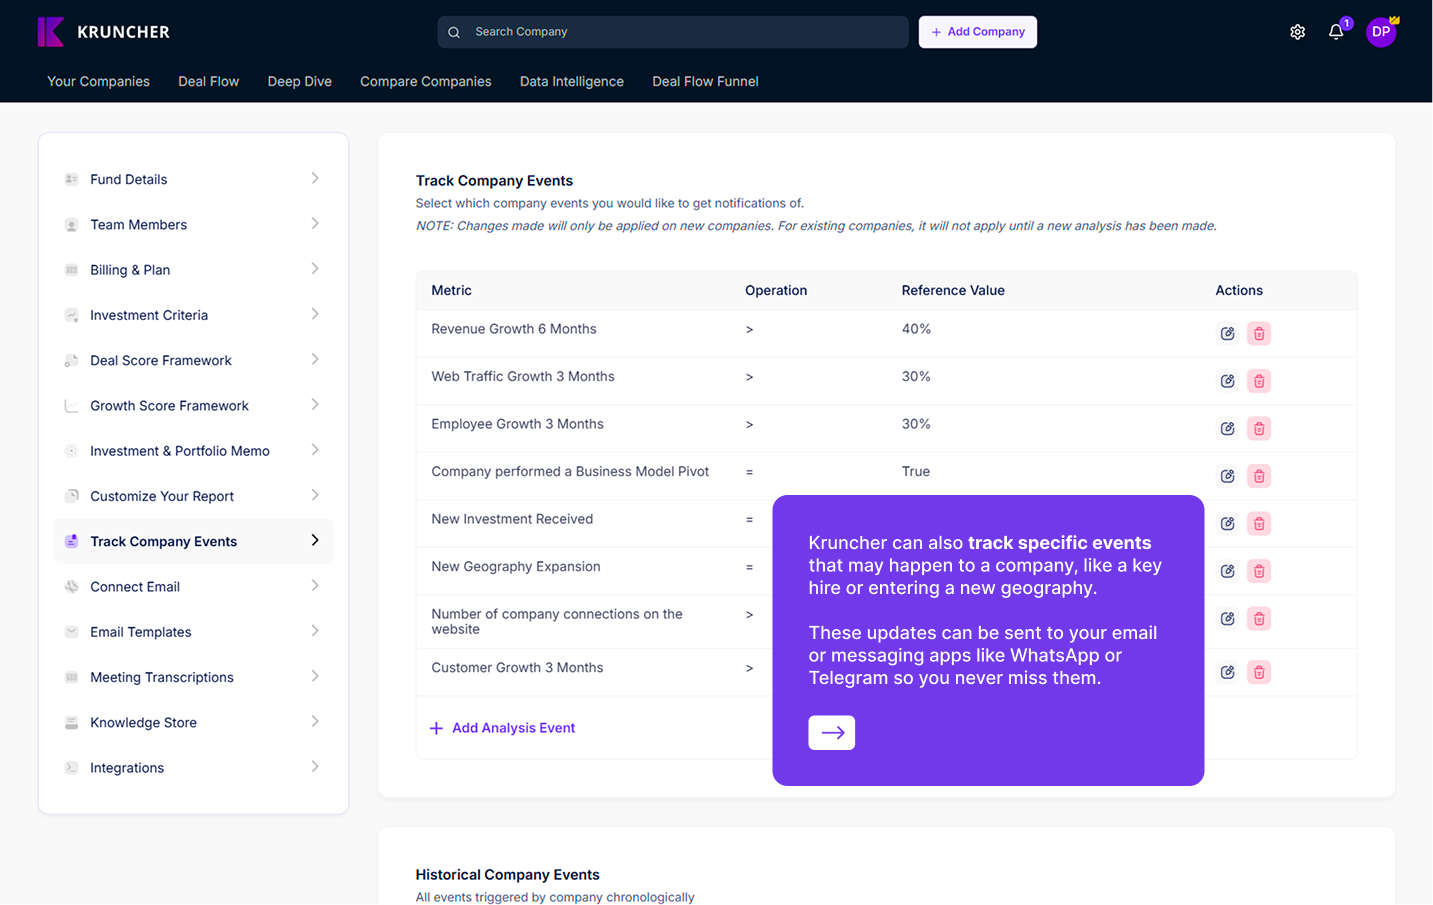Expand the Investment Criteria section arrow

[x=315, y=315]
